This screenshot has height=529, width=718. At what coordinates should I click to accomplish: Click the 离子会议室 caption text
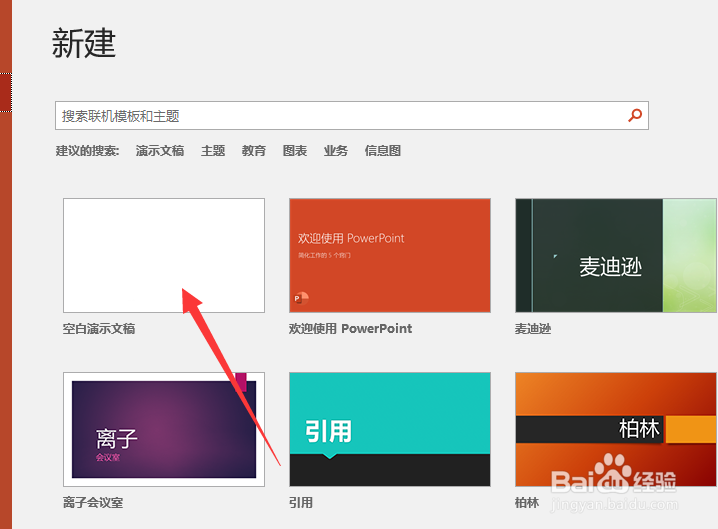coord(93,503)
